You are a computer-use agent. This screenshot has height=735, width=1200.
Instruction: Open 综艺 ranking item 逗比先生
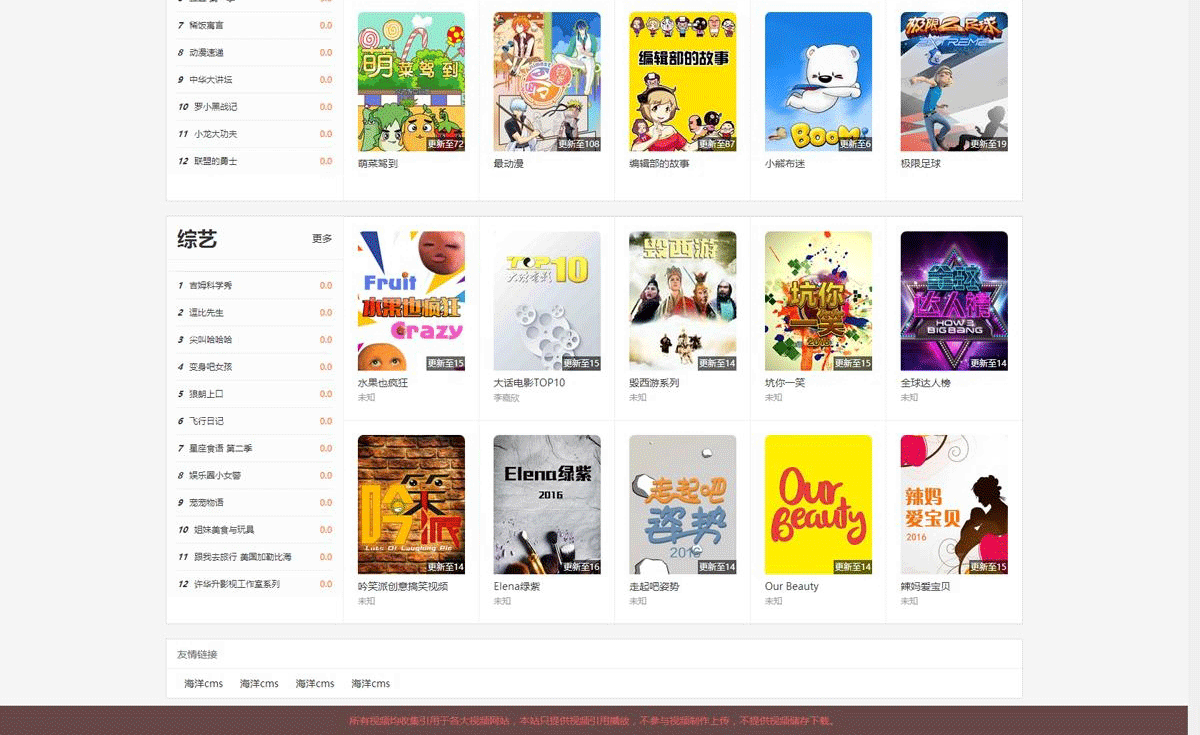tap(206, 312)
